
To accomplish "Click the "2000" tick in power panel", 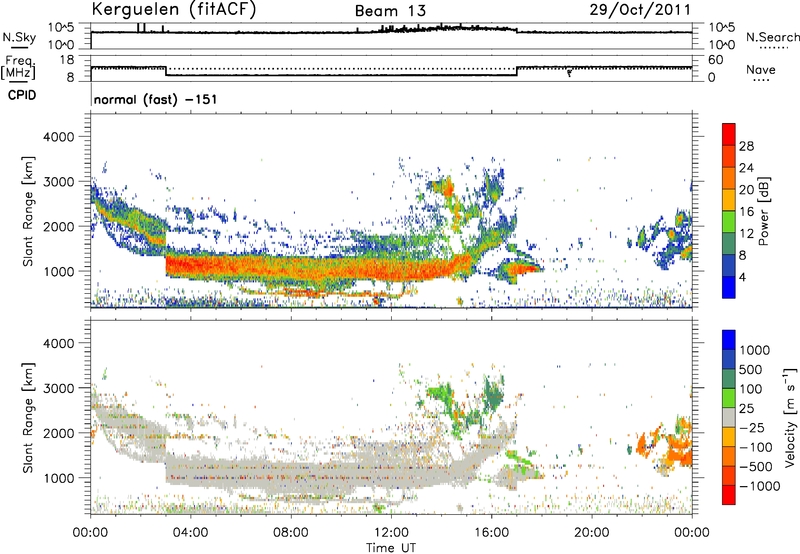I will point(58,226).
